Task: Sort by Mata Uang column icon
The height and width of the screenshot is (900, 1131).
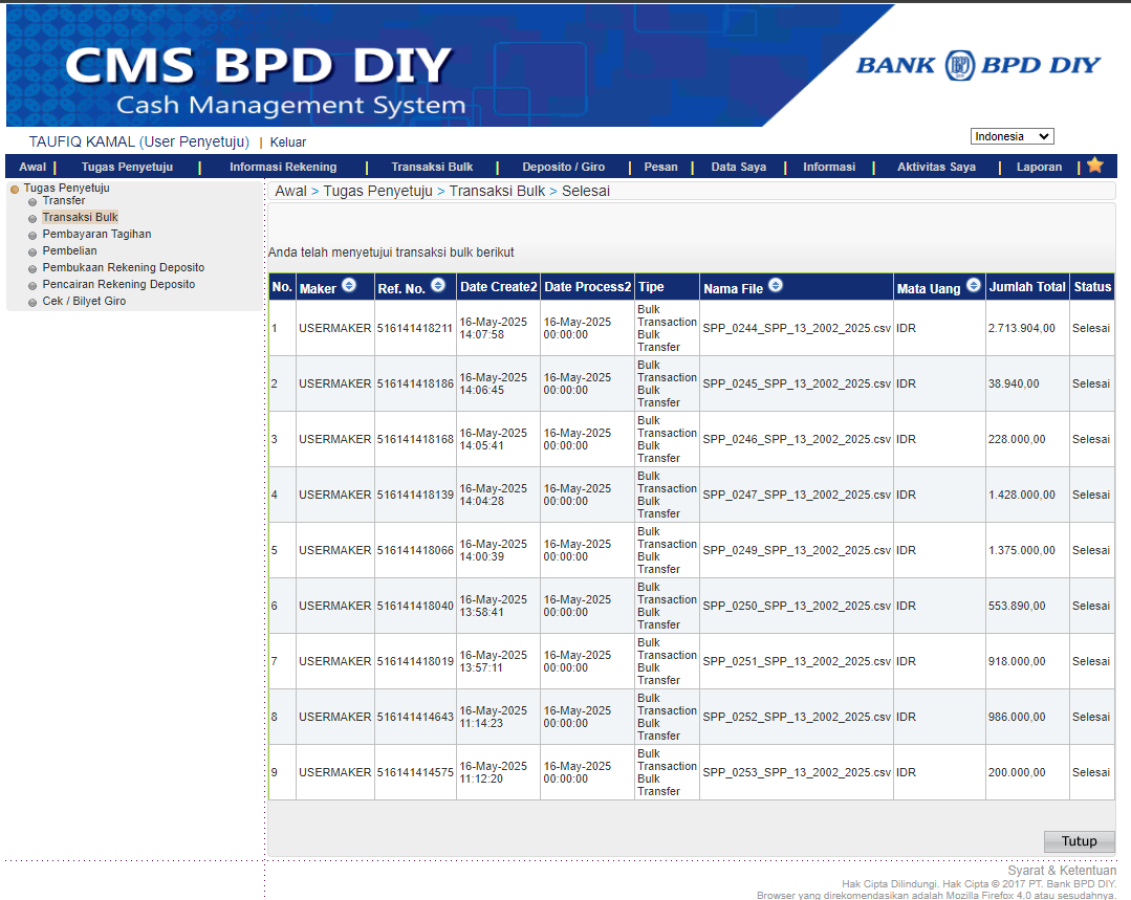Action: pos(973,286)
